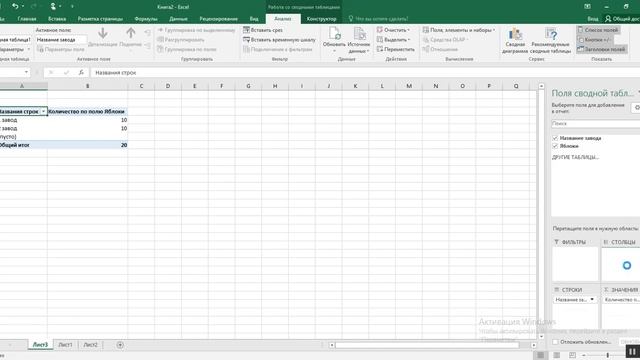Select sheet tab Лист3
This screenshot has height=360, width=640.
pyautogui.click(x=40, y=345)
